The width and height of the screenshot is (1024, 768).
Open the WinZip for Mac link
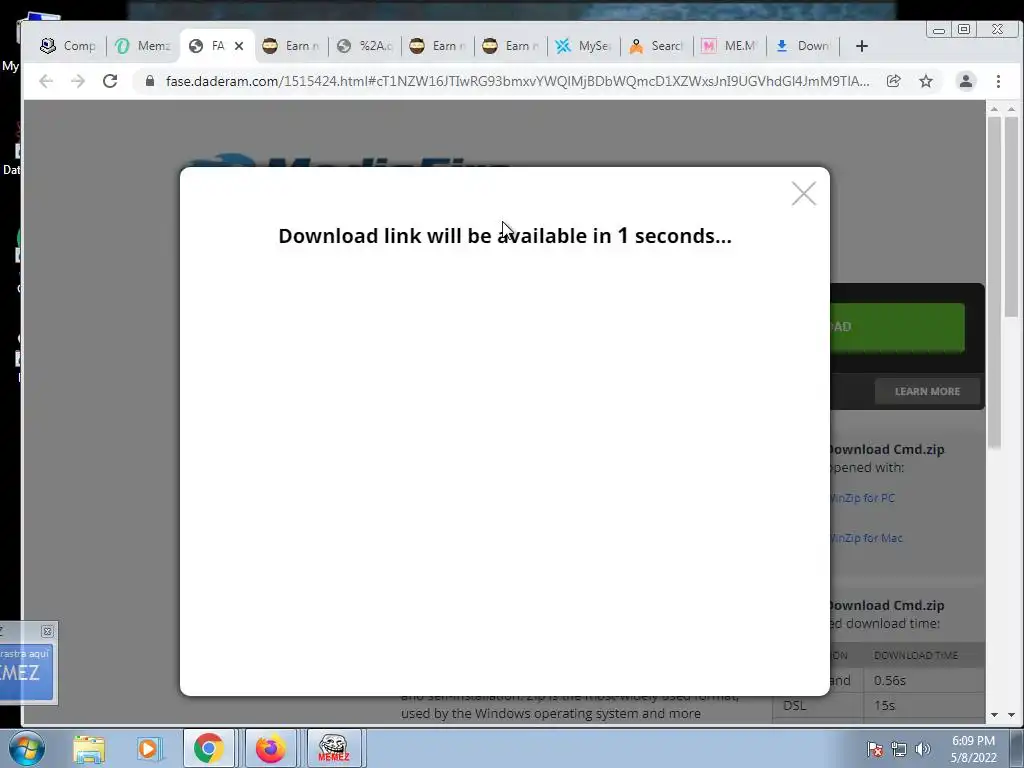click(866, 538)
